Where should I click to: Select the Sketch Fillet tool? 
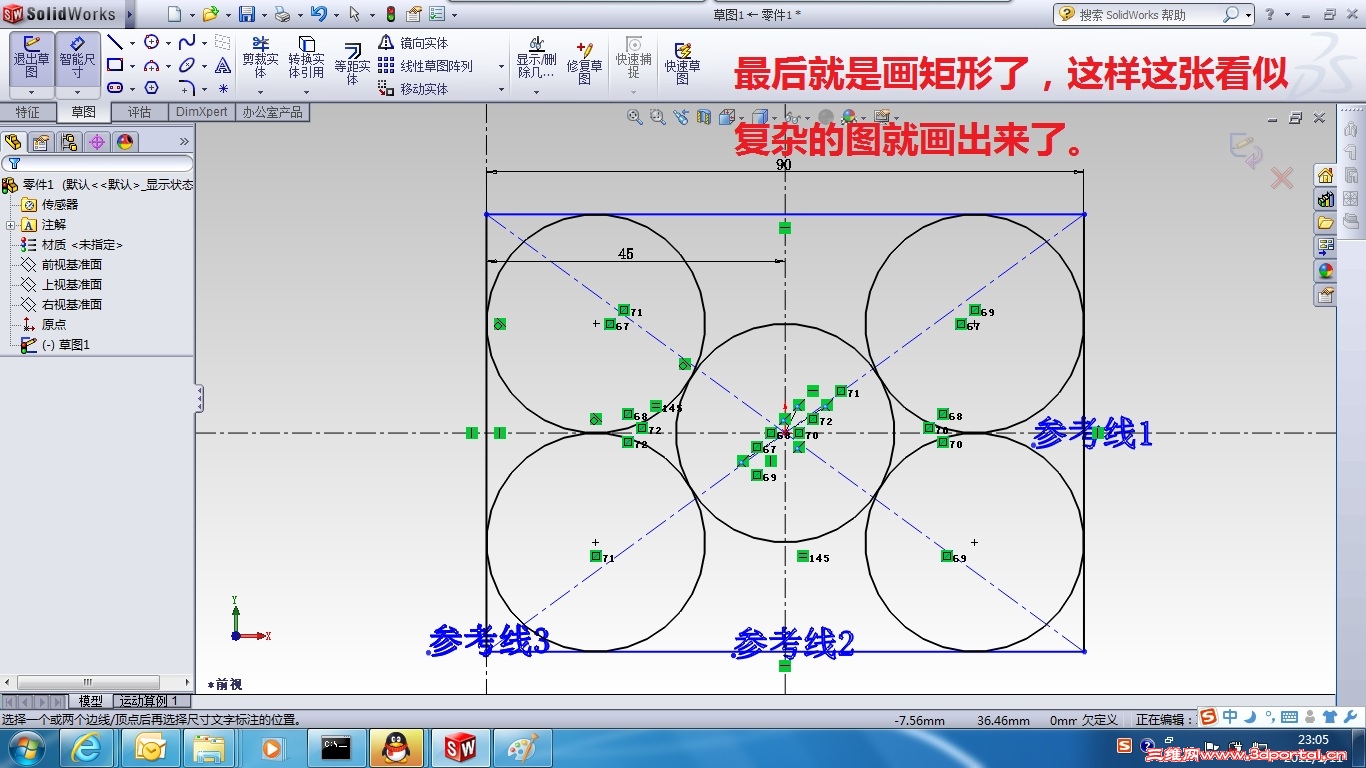pyautogui.click(x=187, y=88)
